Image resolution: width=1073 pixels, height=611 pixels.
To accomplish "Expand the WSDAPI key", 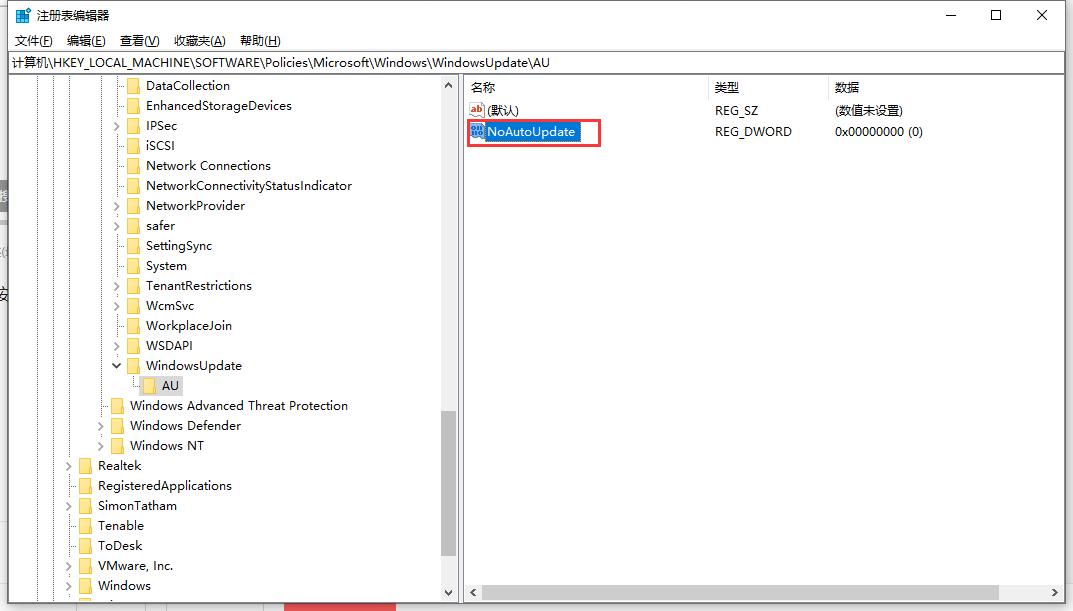I will (x=116, y=346).
